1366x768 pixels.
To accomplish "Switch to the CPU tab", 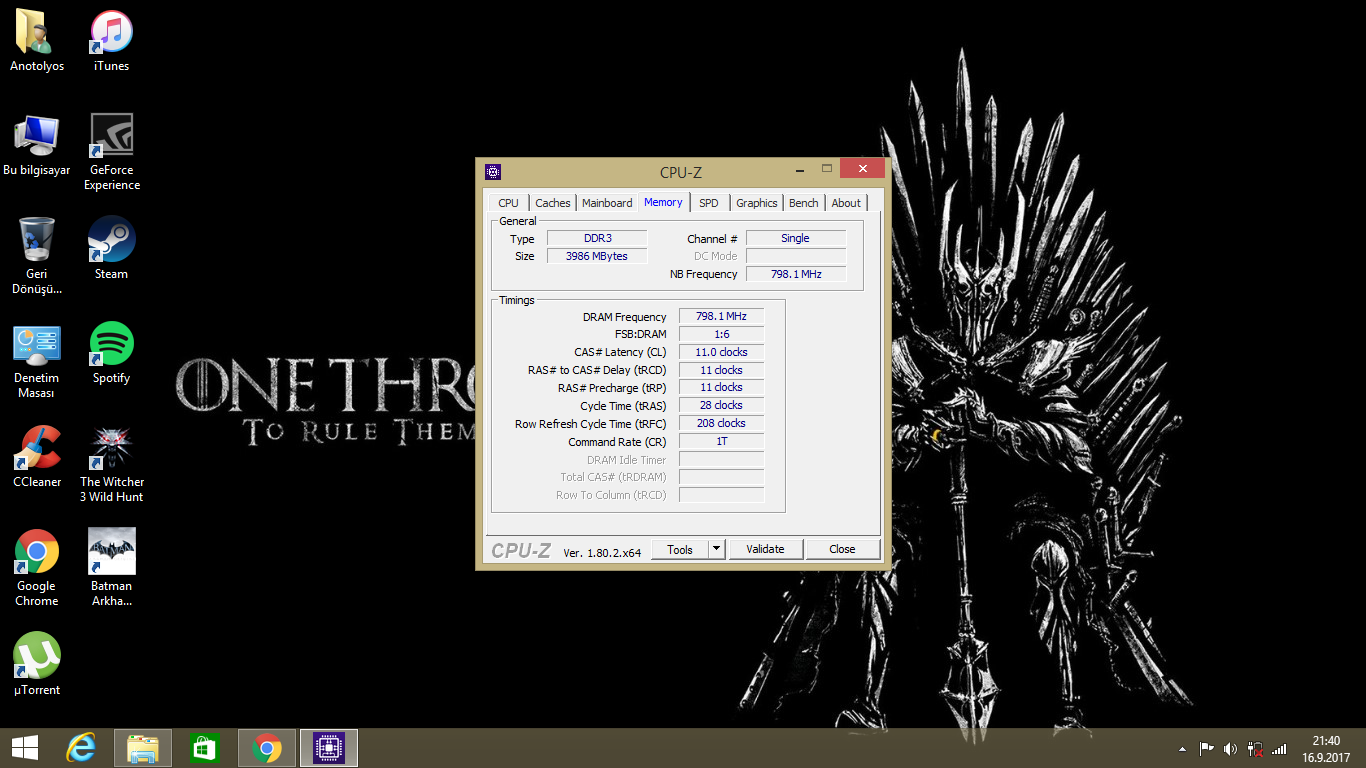I will click(509, 203).
